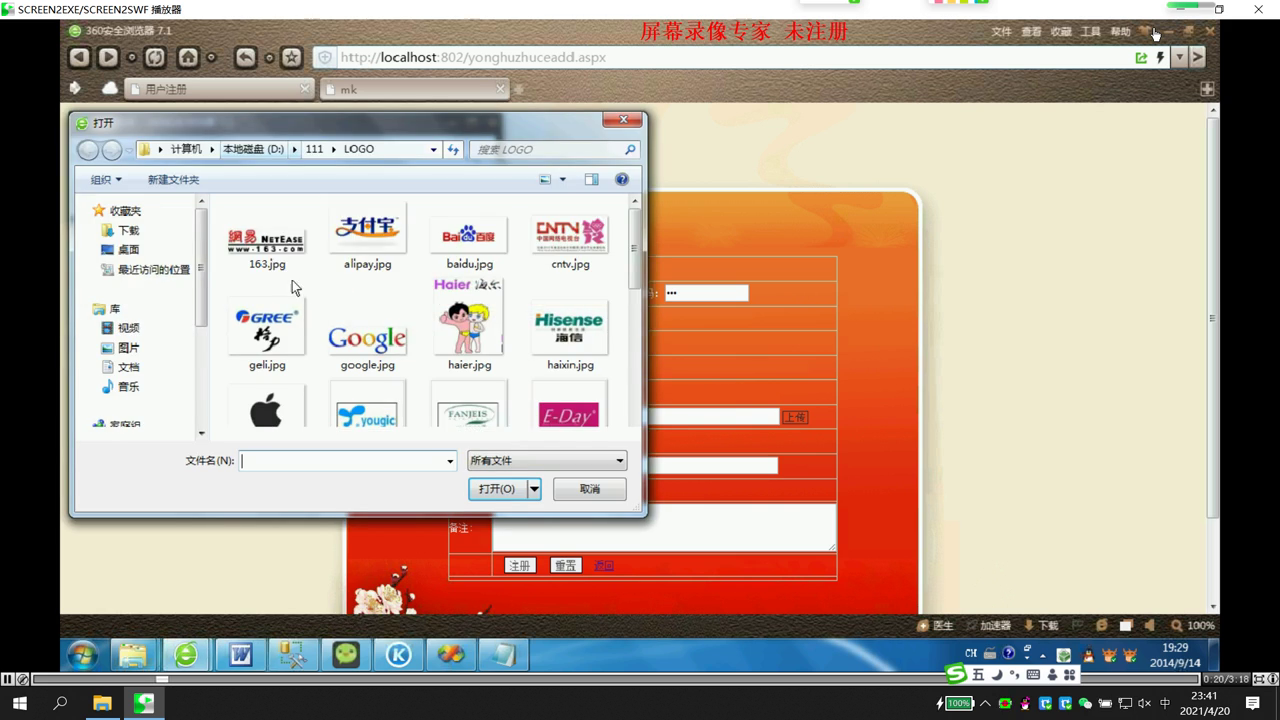Click the search magnifier in the LOGO search box
This screenshot has height=720, width=1280.
coord(630,149)
